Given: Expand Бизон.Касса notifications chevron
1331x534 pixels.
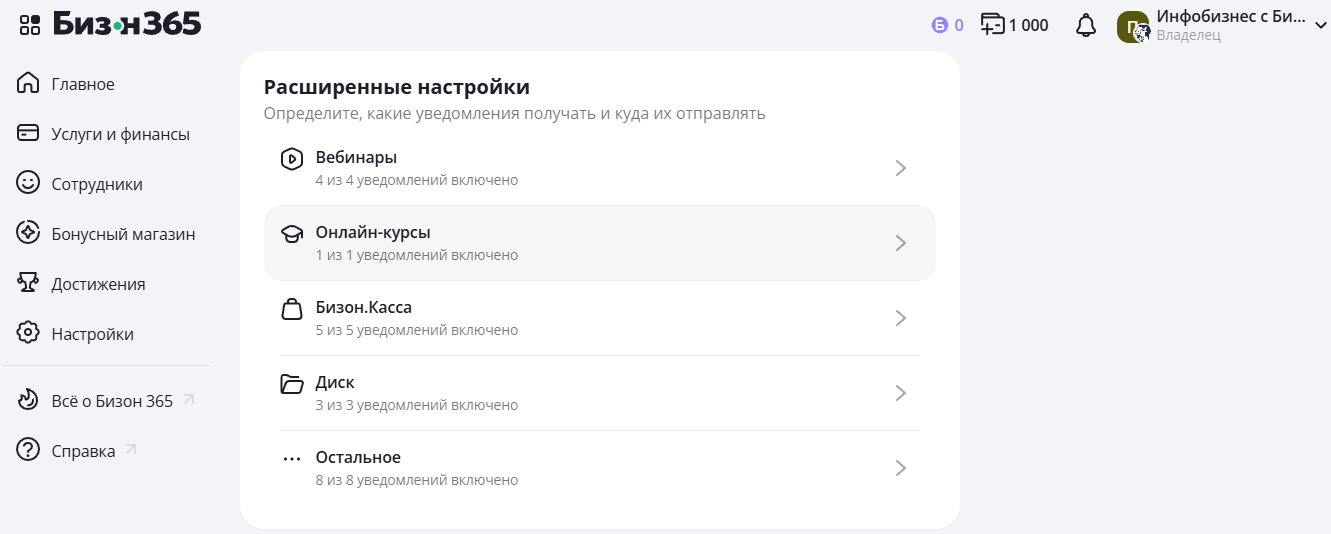Looking at the screenshot, I should click(x=900, y=318).
